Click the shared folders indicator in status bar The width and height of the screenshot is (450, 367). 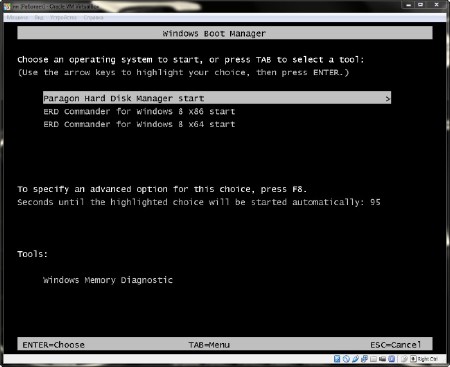pyautogui.click(x=373, y=359)
